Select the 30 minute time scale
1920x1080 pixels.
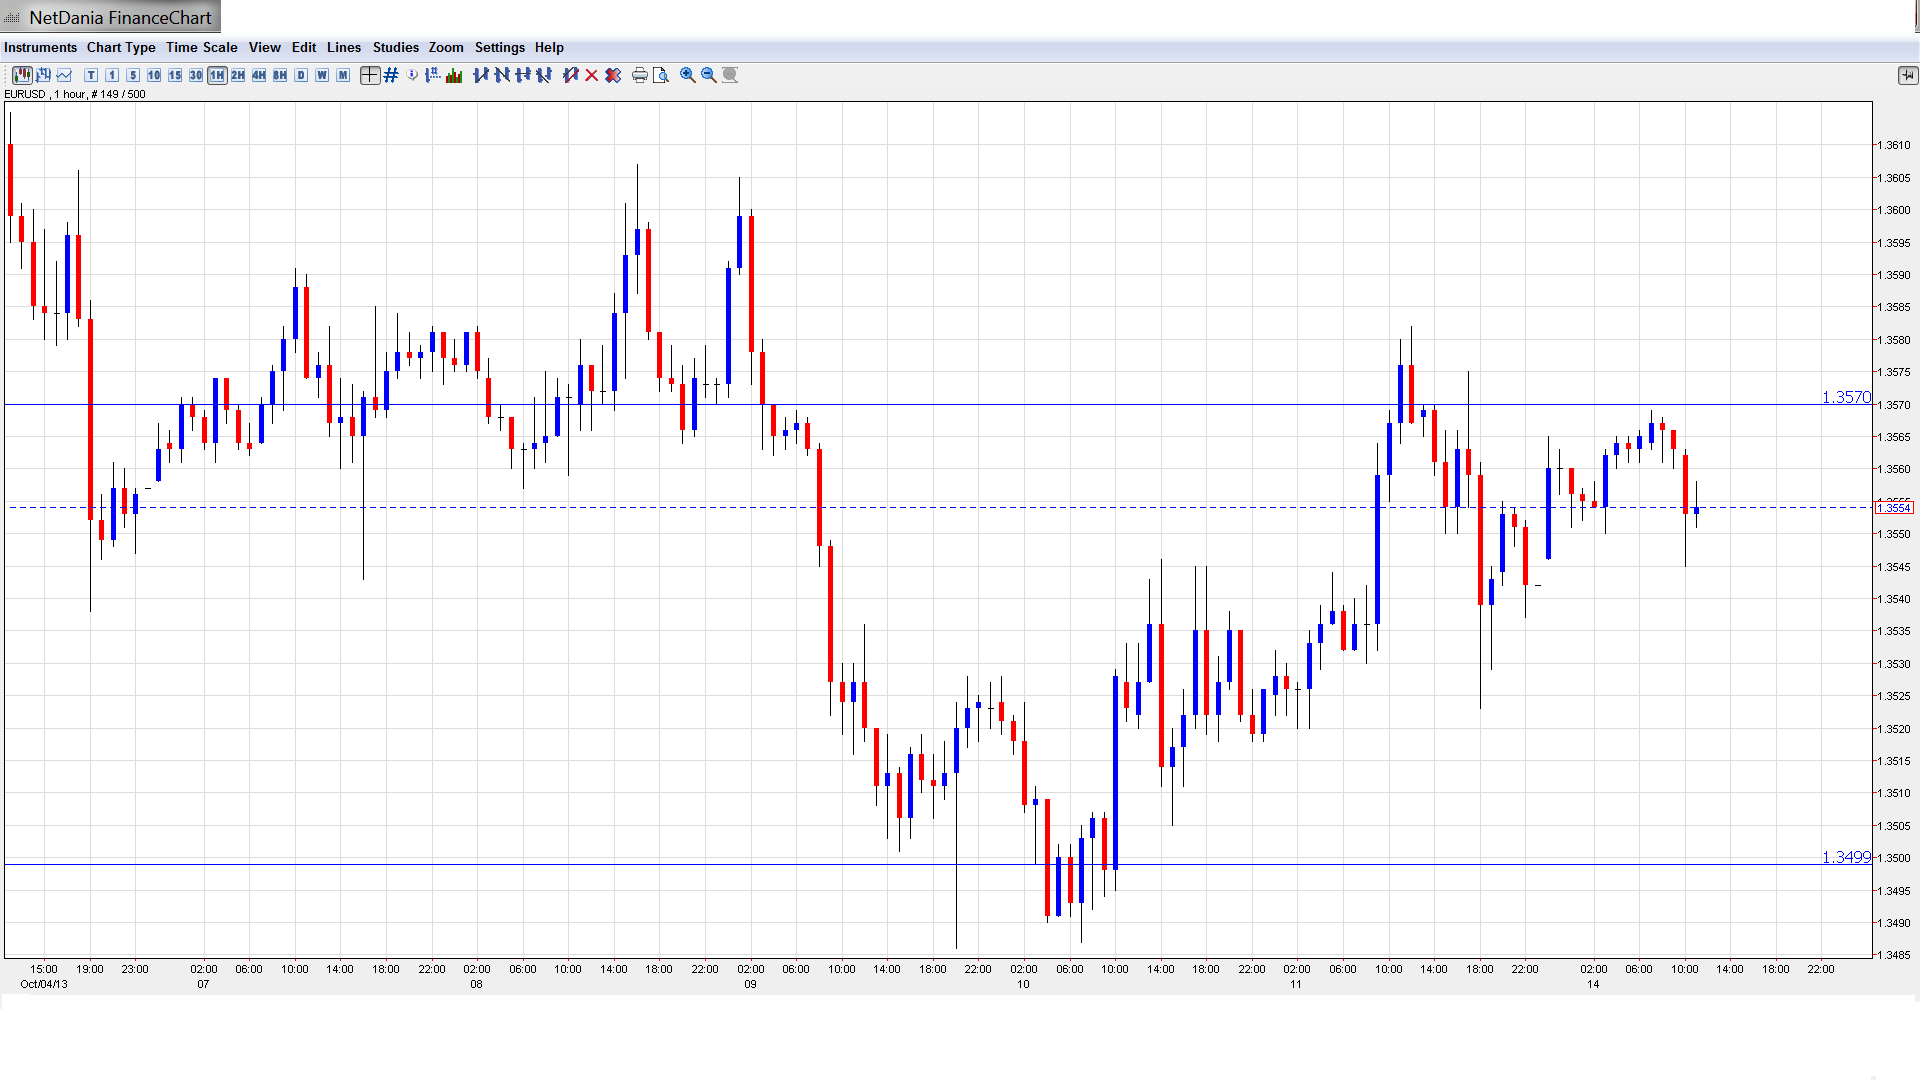196,75
